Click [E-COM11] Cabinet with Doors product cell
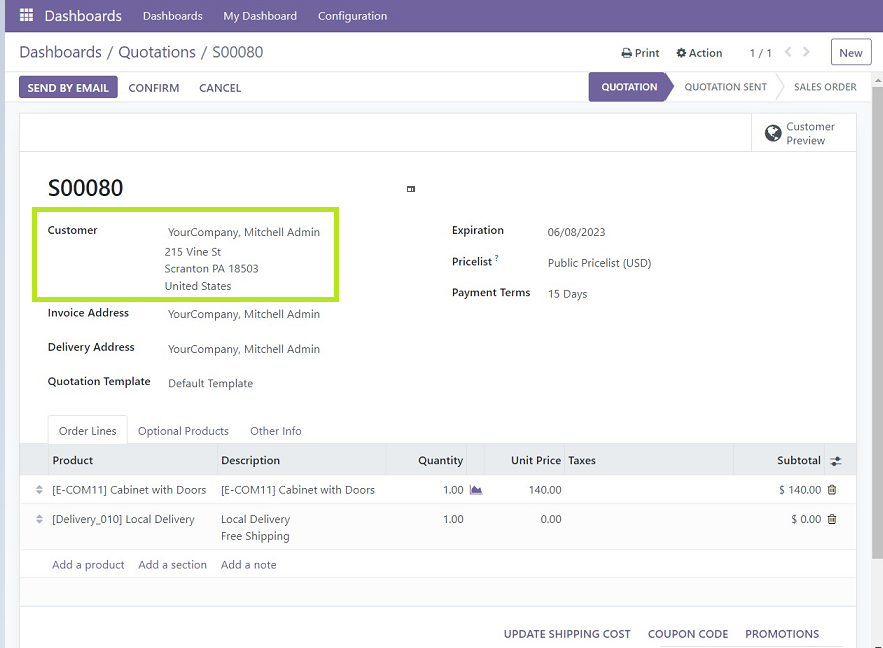This screenshot has height=648, width=883. point(129,490)
